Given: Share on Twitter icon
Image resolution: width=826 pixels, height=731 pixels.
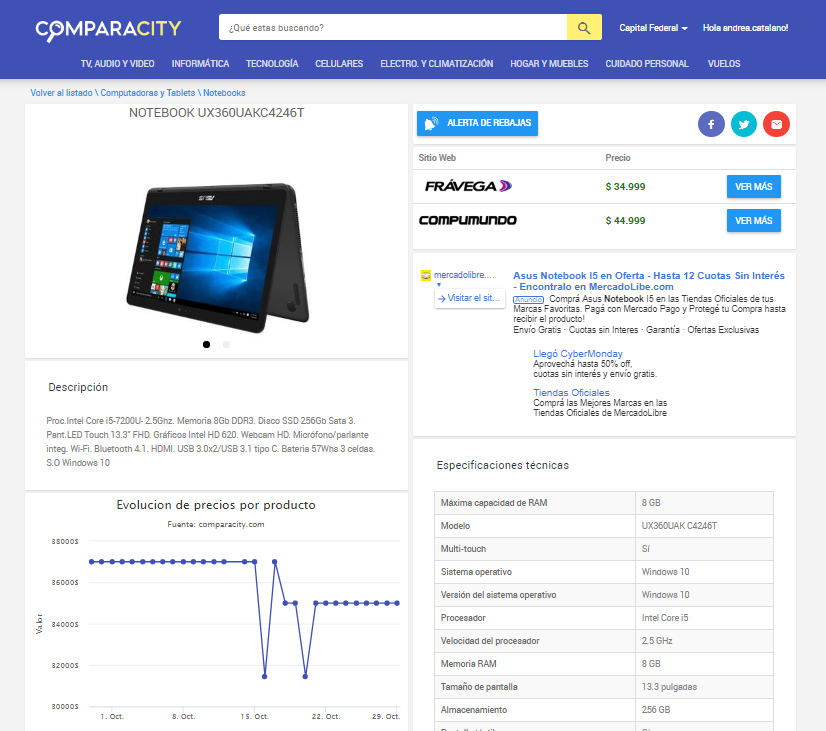Looking at the screenshot, I should tap(744, 124).
